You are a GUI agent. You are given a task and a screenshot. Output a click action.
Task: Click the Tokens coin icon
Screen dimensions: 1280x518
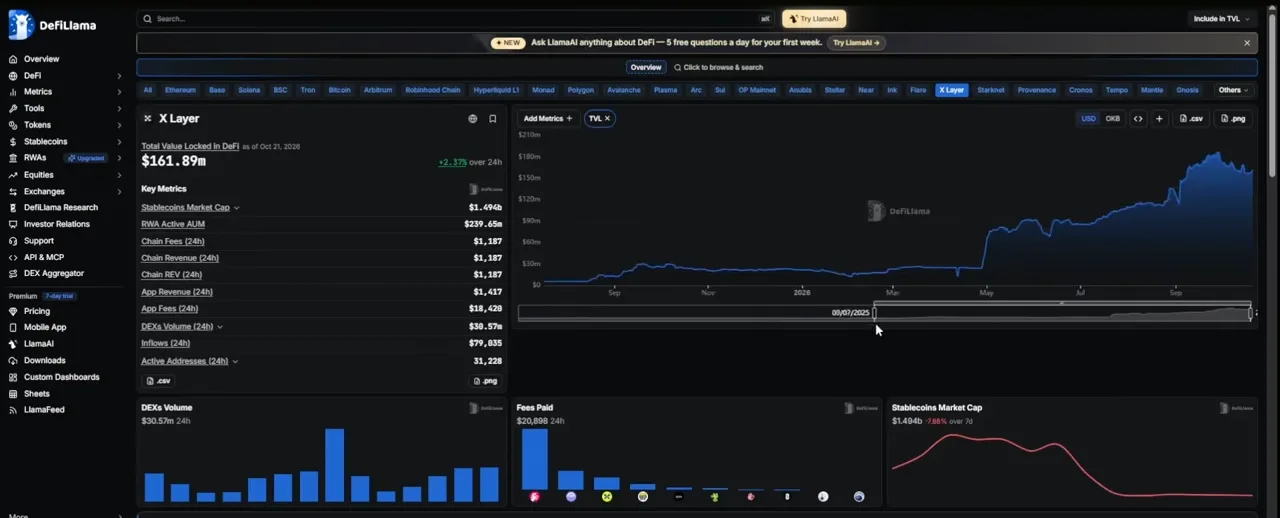click(x=13, y=125)
